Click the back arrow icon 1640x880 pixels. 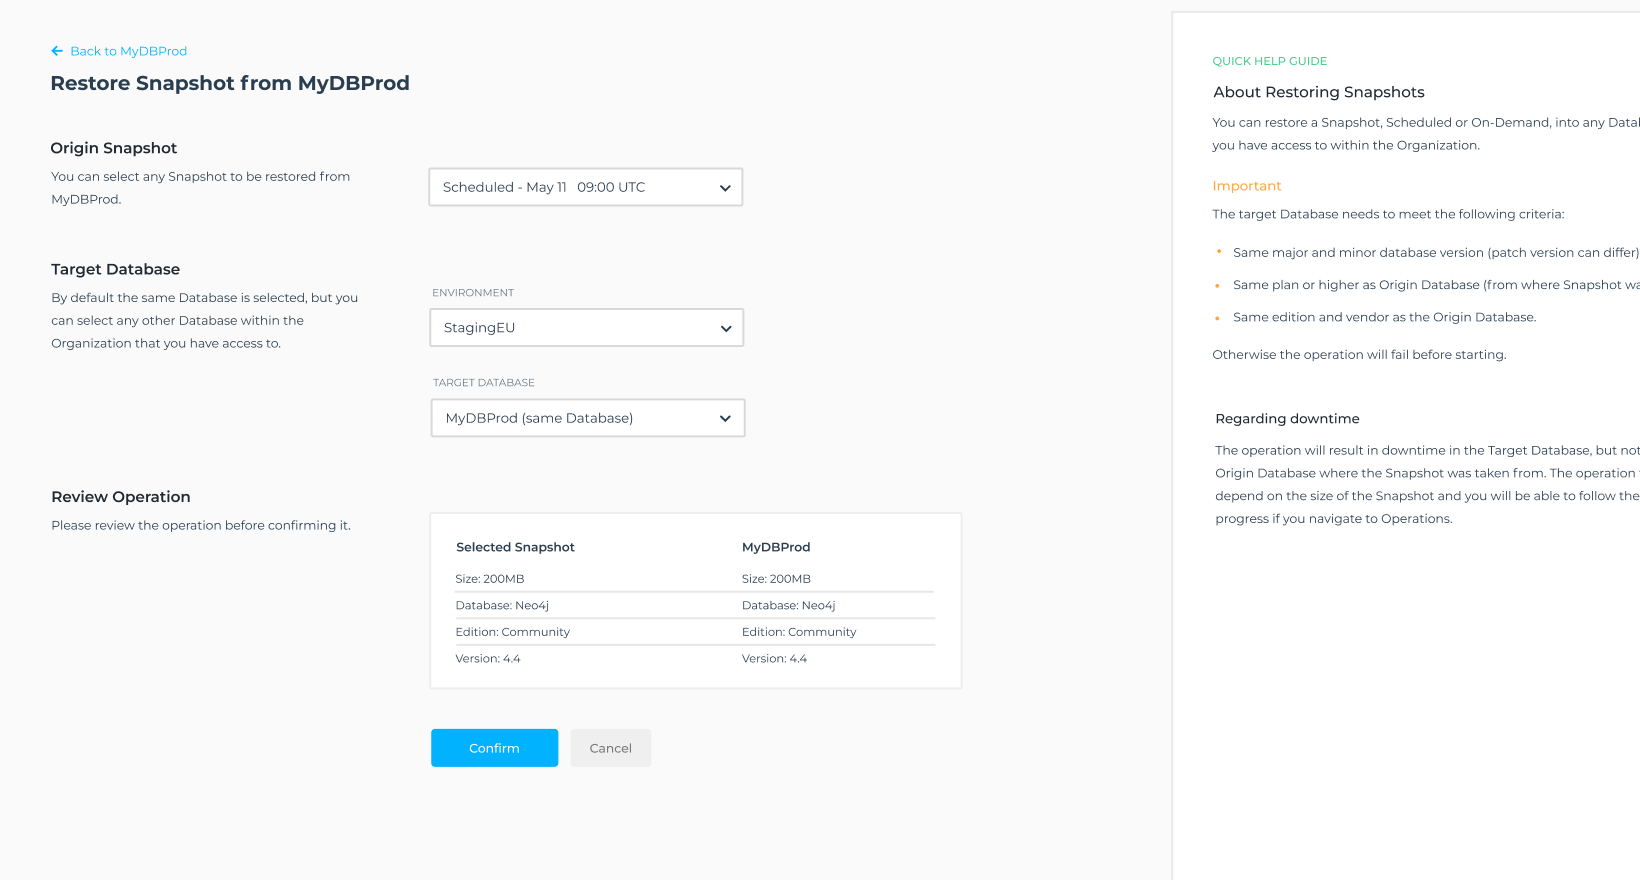point(57,51)
